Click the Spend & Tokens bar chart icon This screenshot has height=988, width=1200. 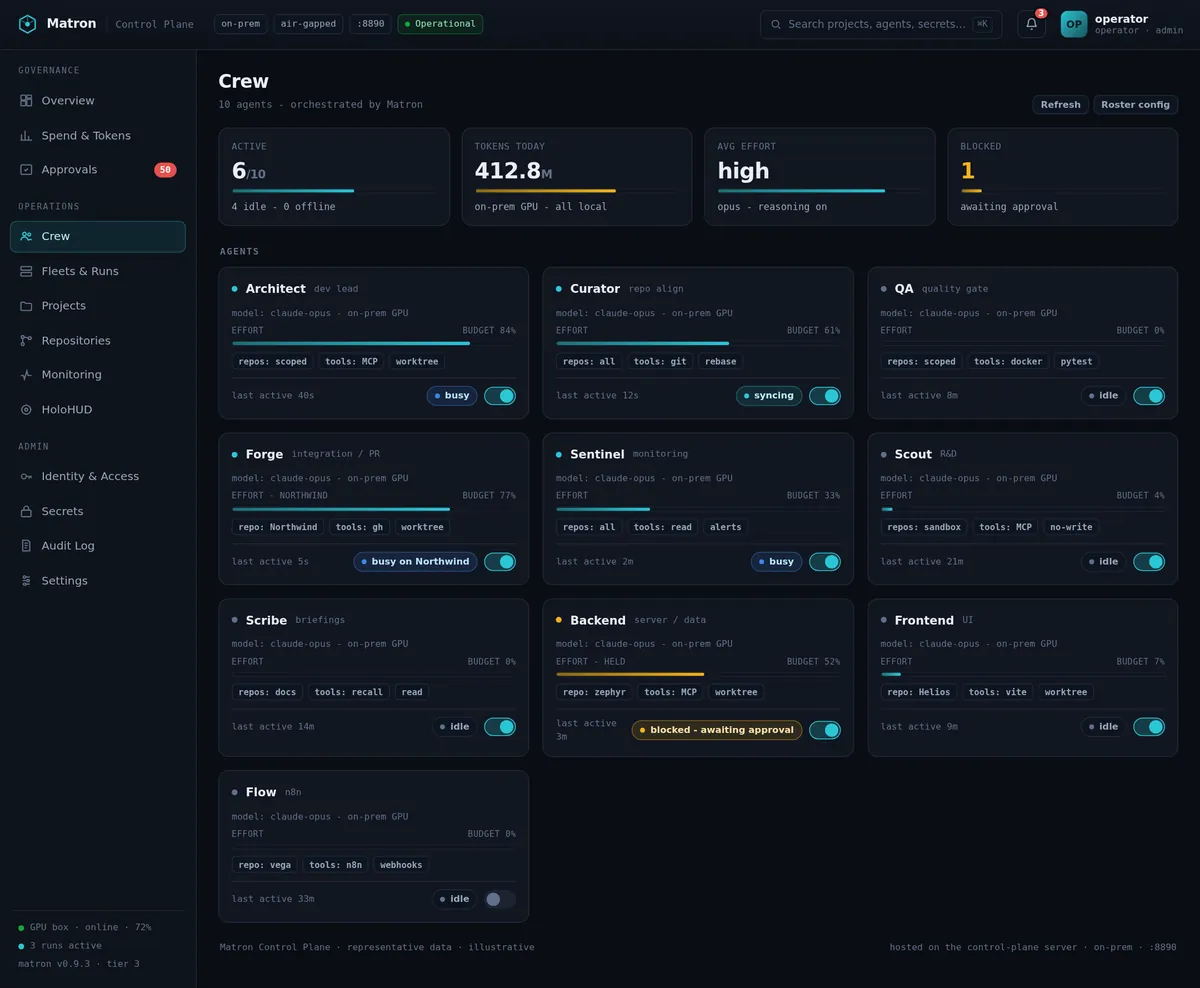pyautogui.click(x=26, y=136)
